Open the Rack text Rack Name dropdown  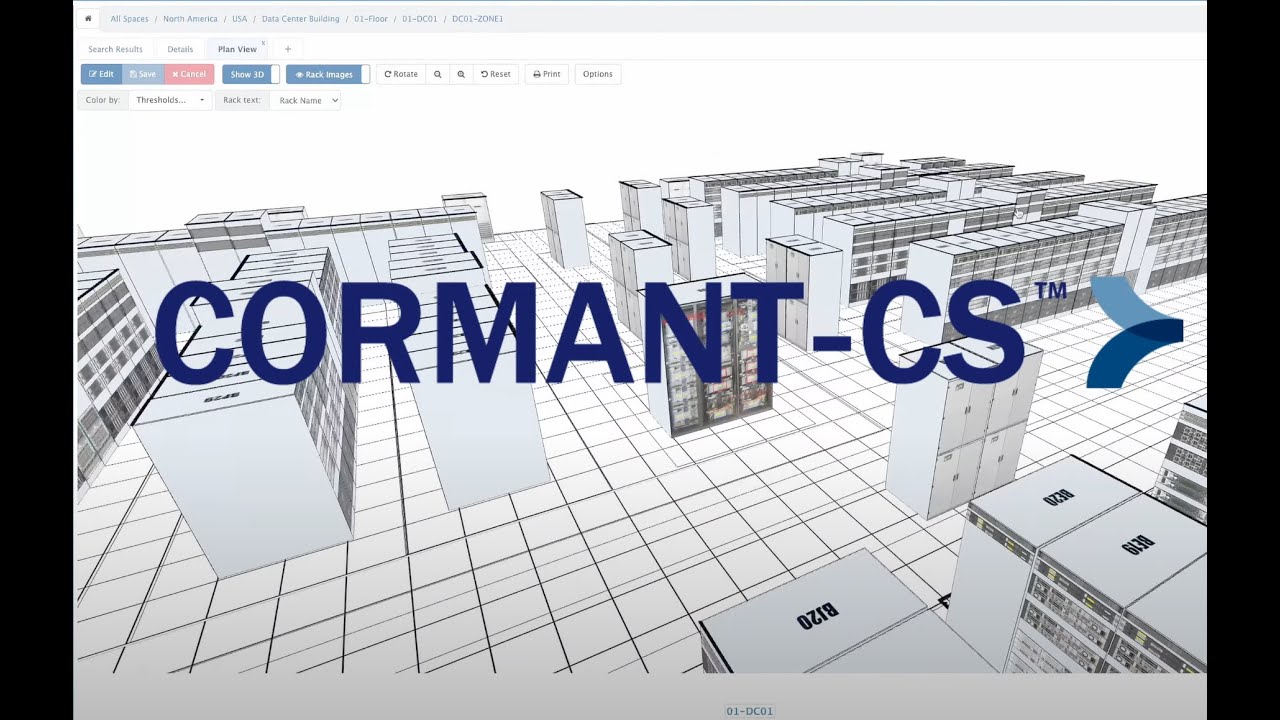tap(305, 100)
